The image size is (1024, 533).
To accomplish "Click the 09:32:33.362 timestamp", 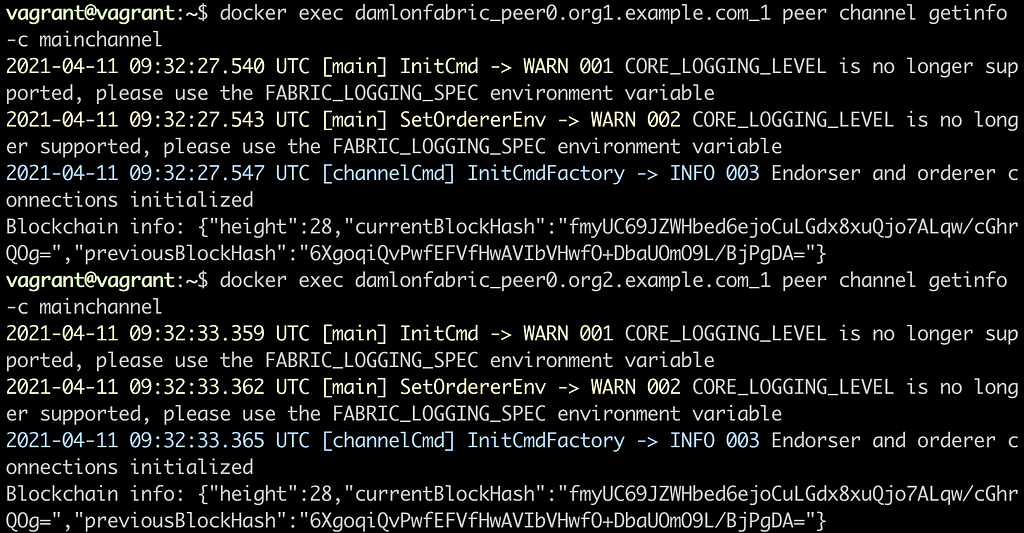I will pos(197,387).
